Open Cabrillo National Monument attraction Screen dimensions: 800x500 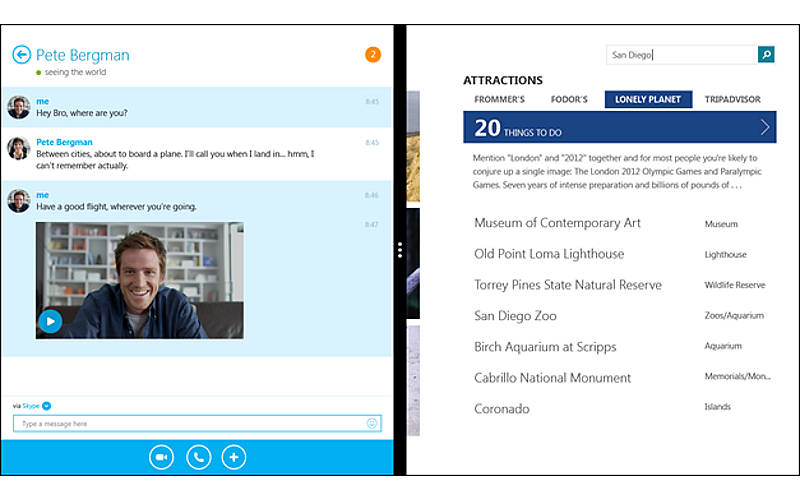click(x=553, y=378)
